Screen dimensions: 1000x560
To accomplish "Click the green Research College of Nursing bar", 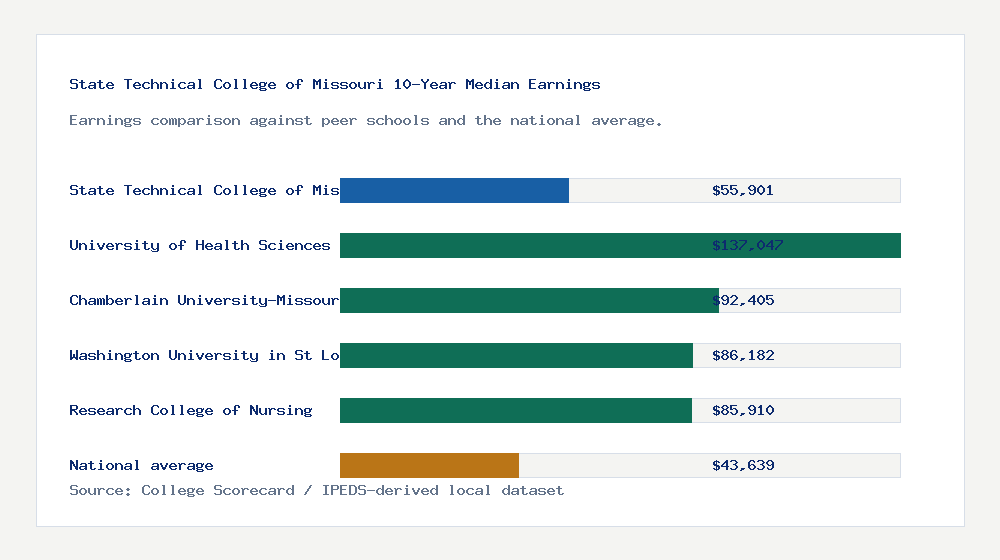I will coord(515,411).
